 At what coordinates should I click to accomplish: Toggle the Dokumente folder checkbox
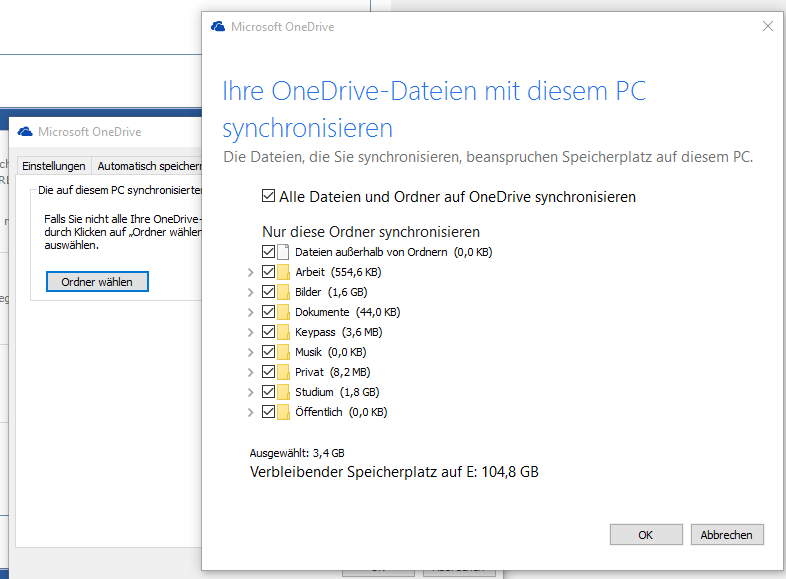(x=268, y=312)
